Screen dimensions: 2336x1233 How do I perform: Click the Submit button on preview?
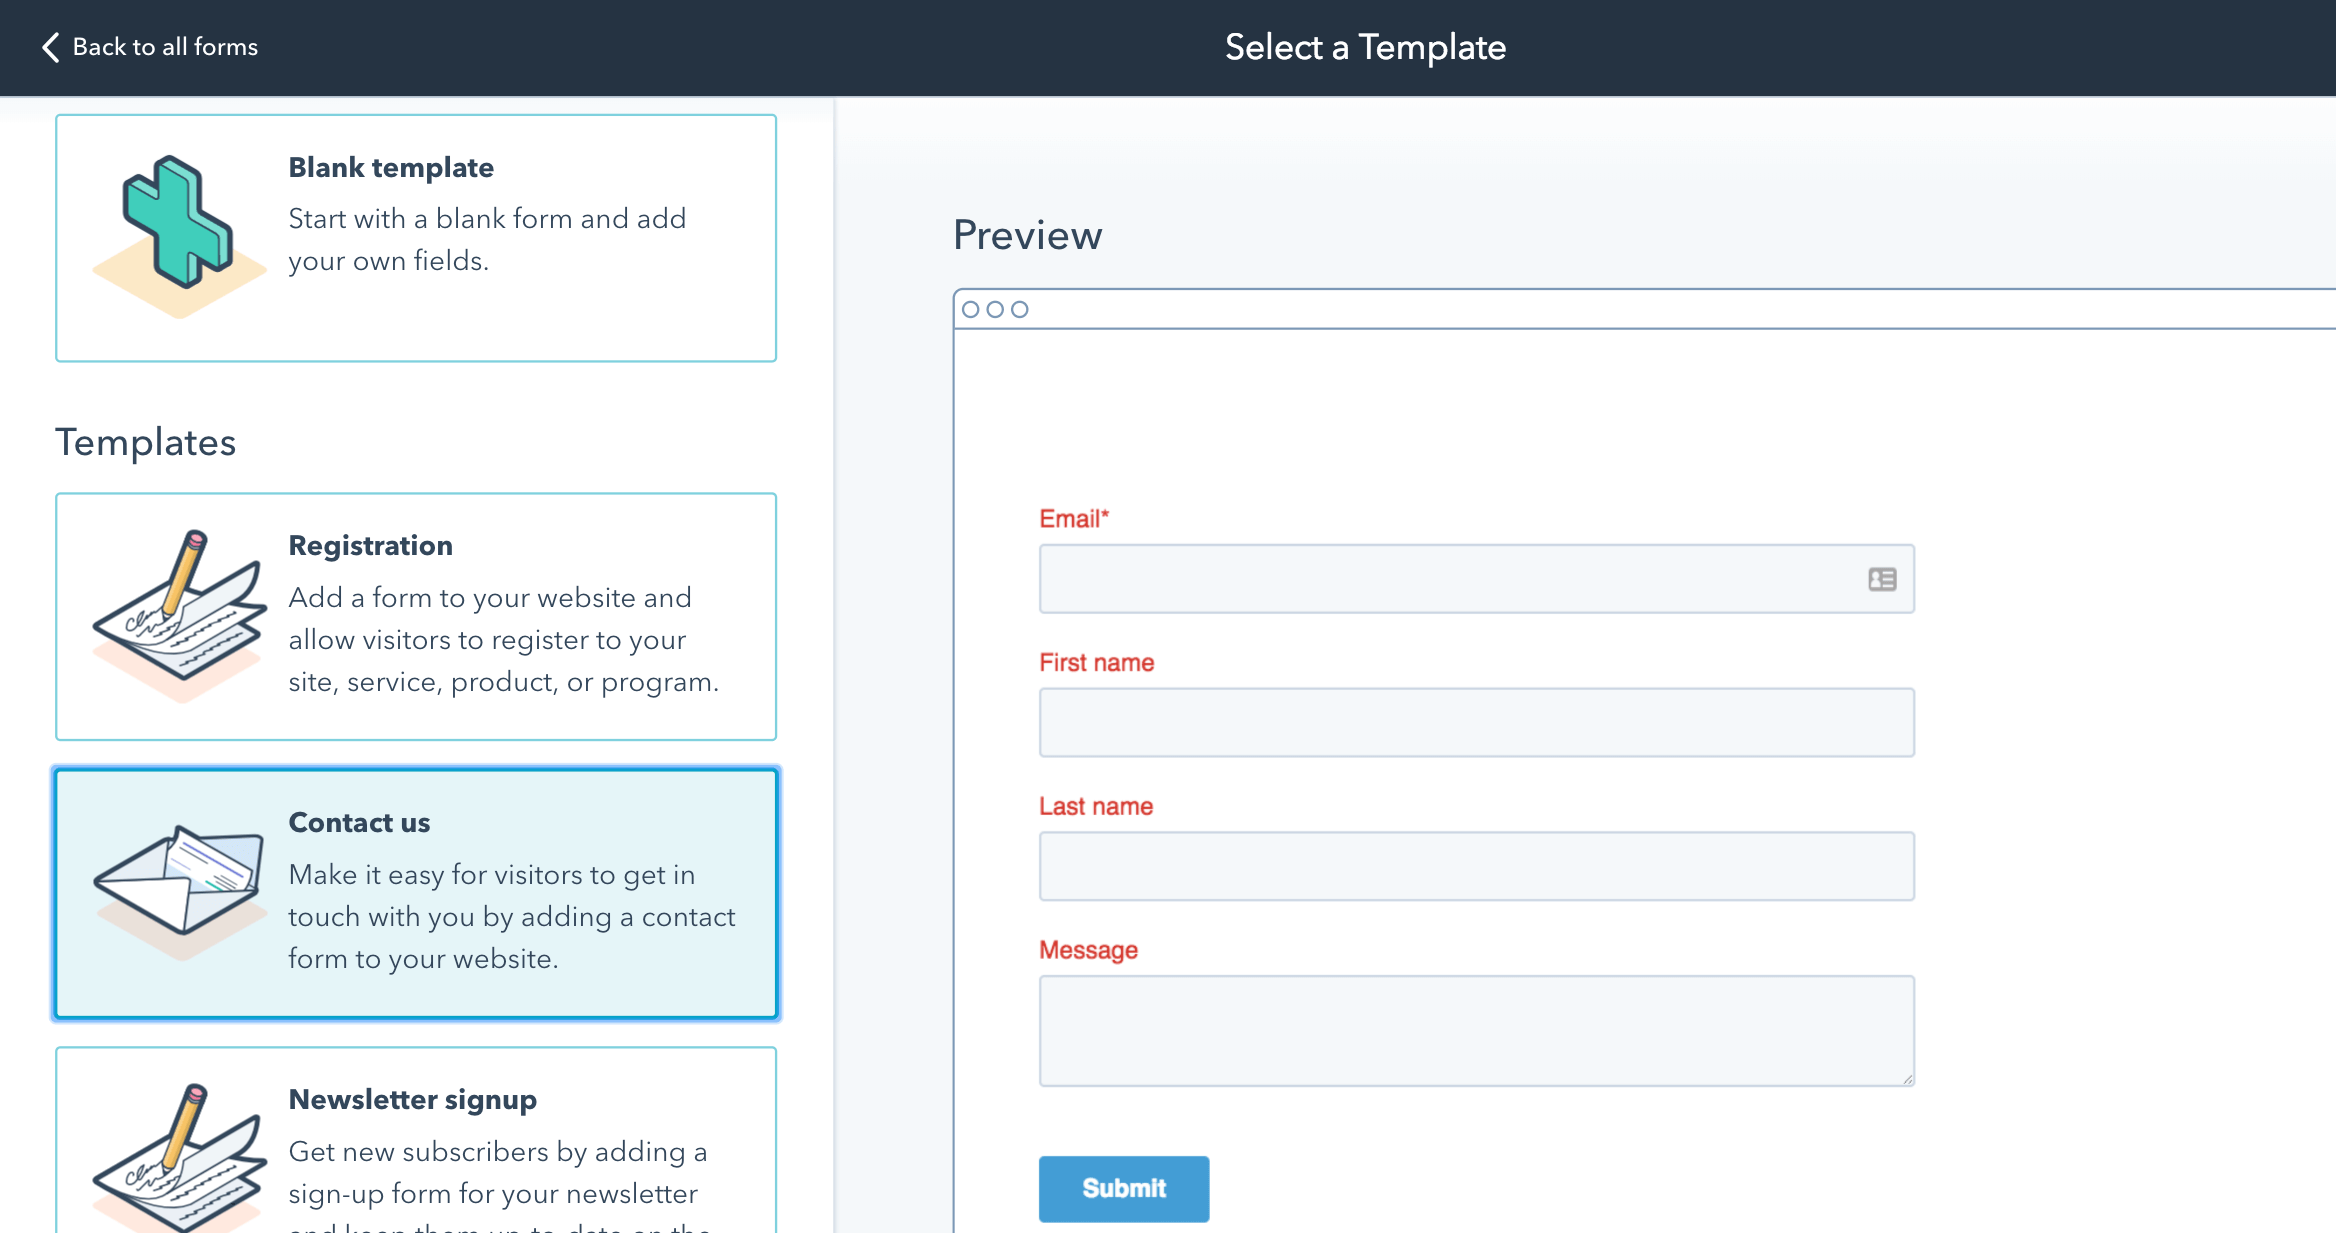click(1122, 1187)
